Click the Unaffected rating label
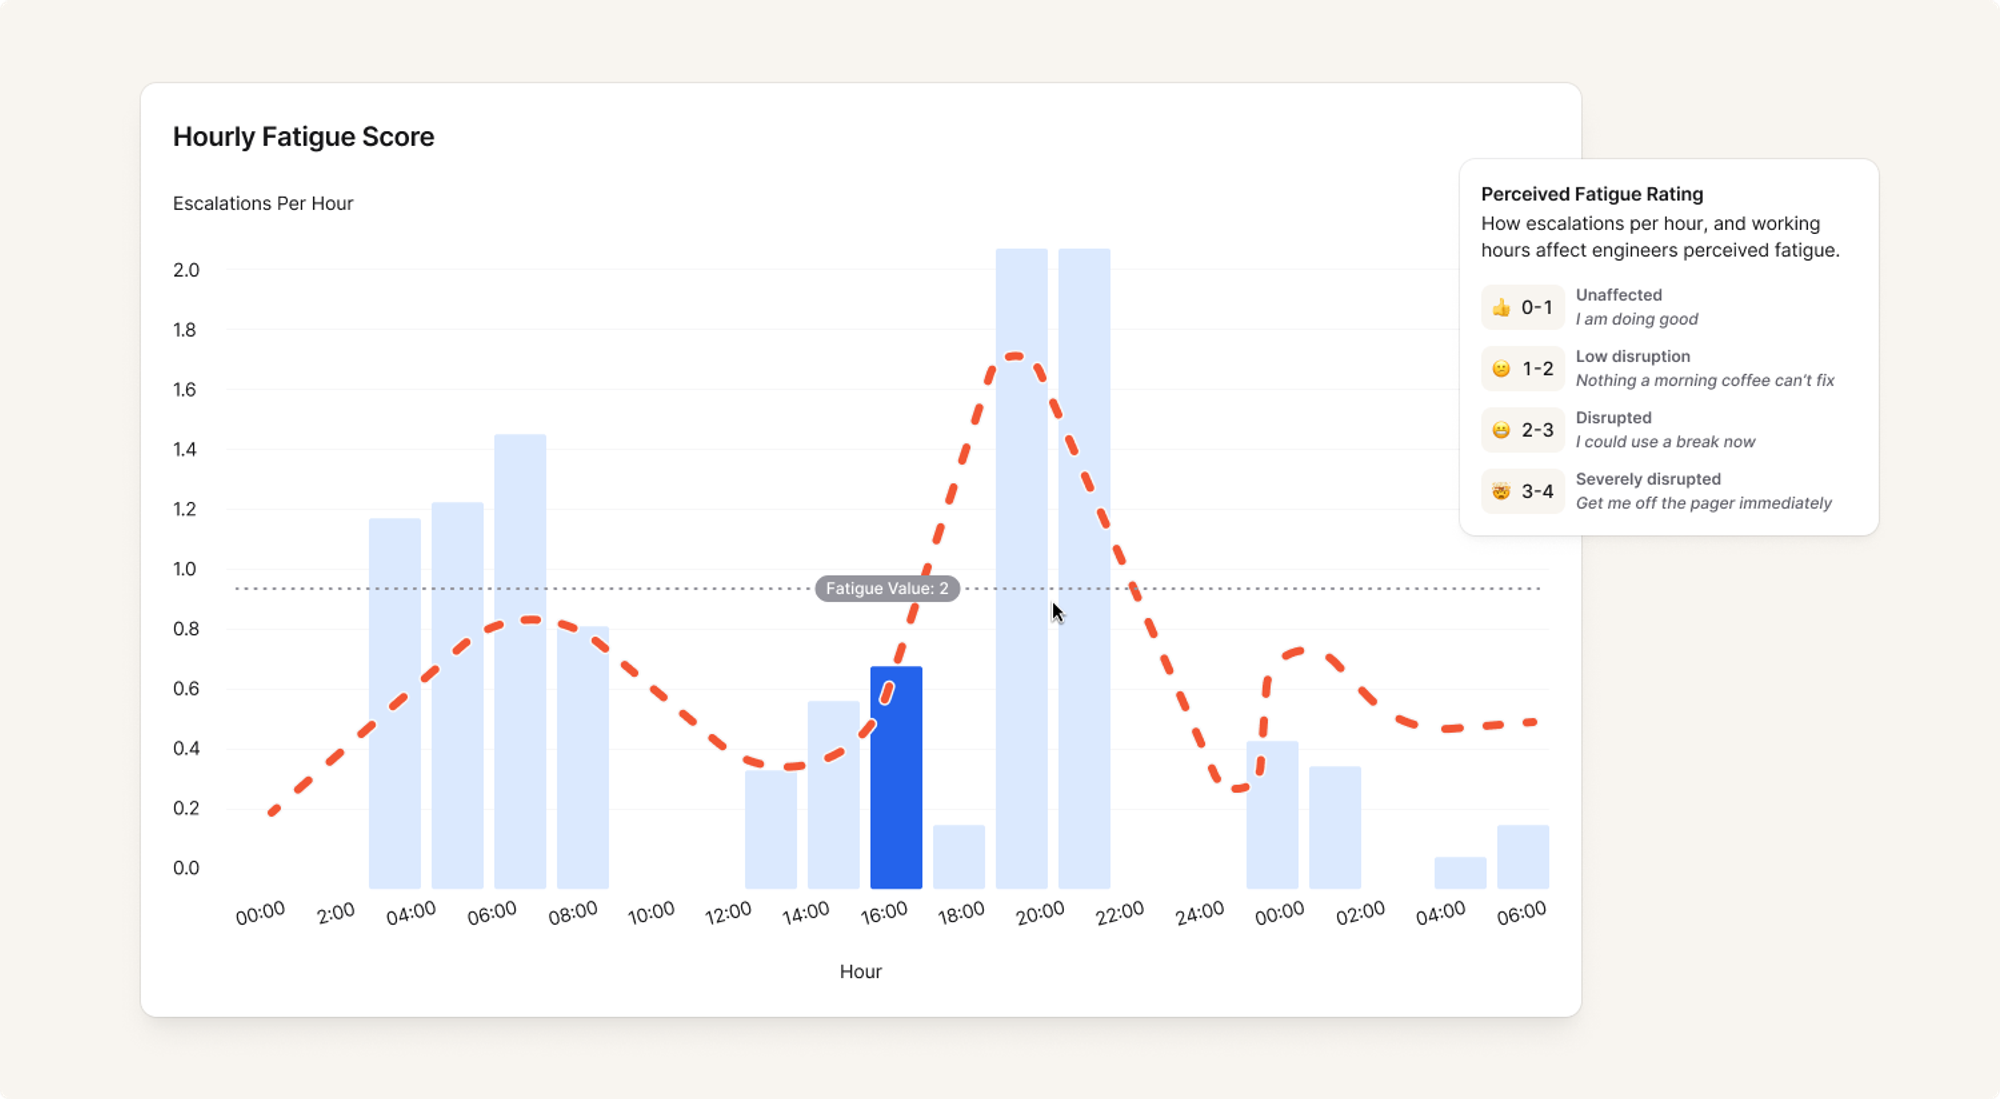Screen dimensions: 2000x1099 [1618, 295]
